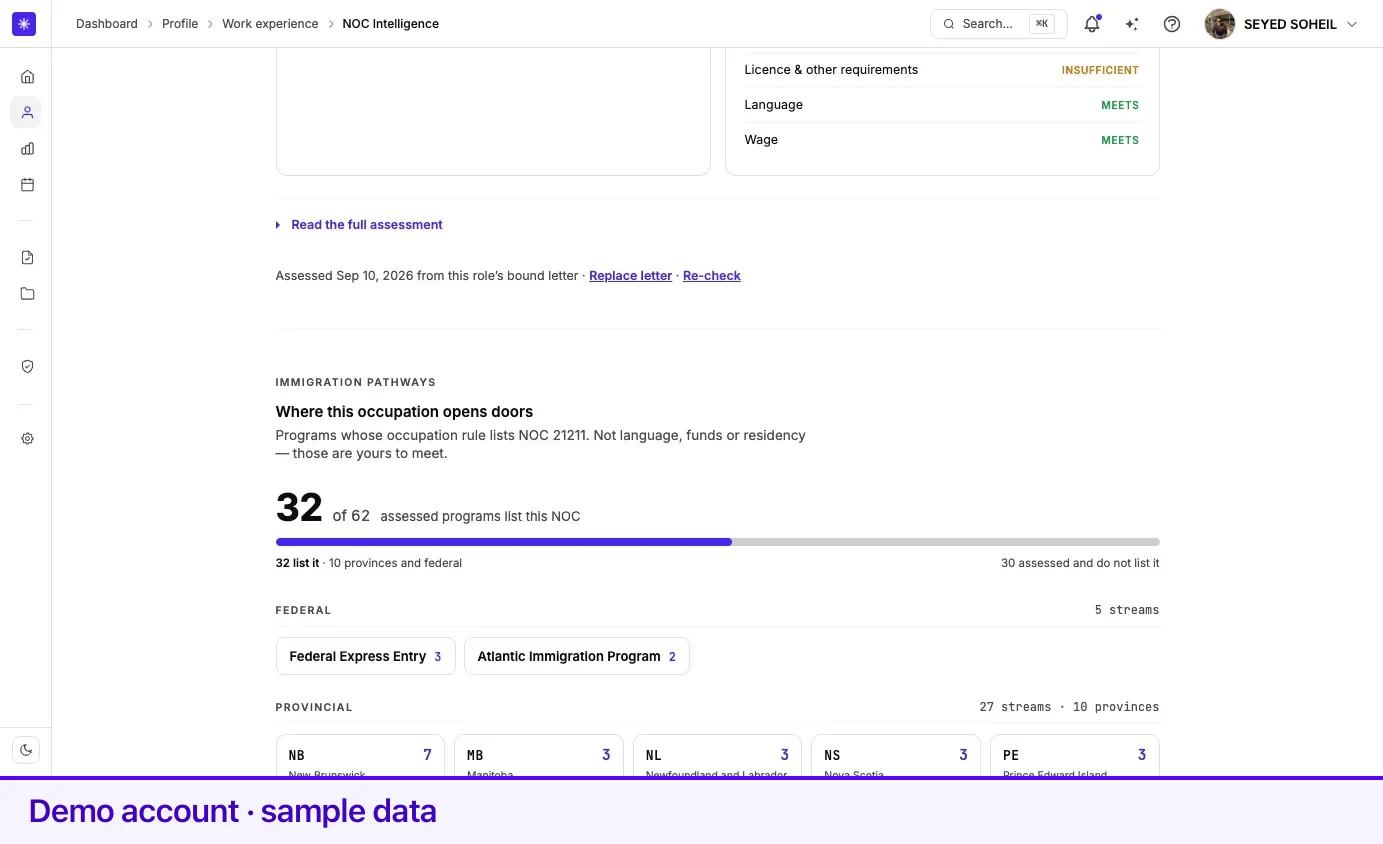Screen dimensions: 1383x844
Task: Click the NOC Intelligence breadcrumb
Action: coord(390,24)
